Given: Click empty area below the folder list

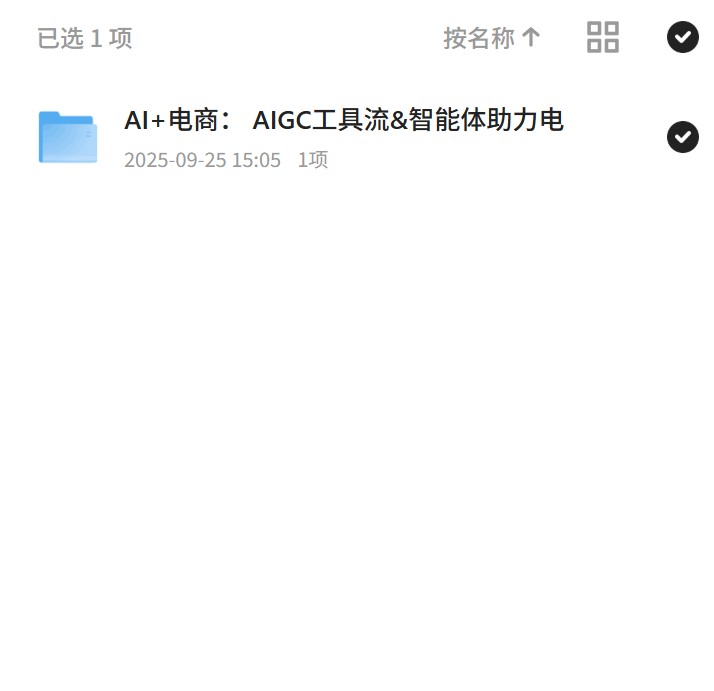Looking at the screenshot, I should coord(357,410).
